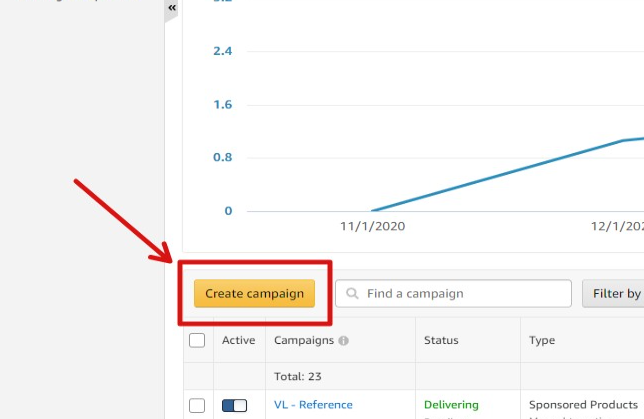Click the 1.6 value on chart axis
This screenshot has height=419, width=644.
[x=222, y=105]
